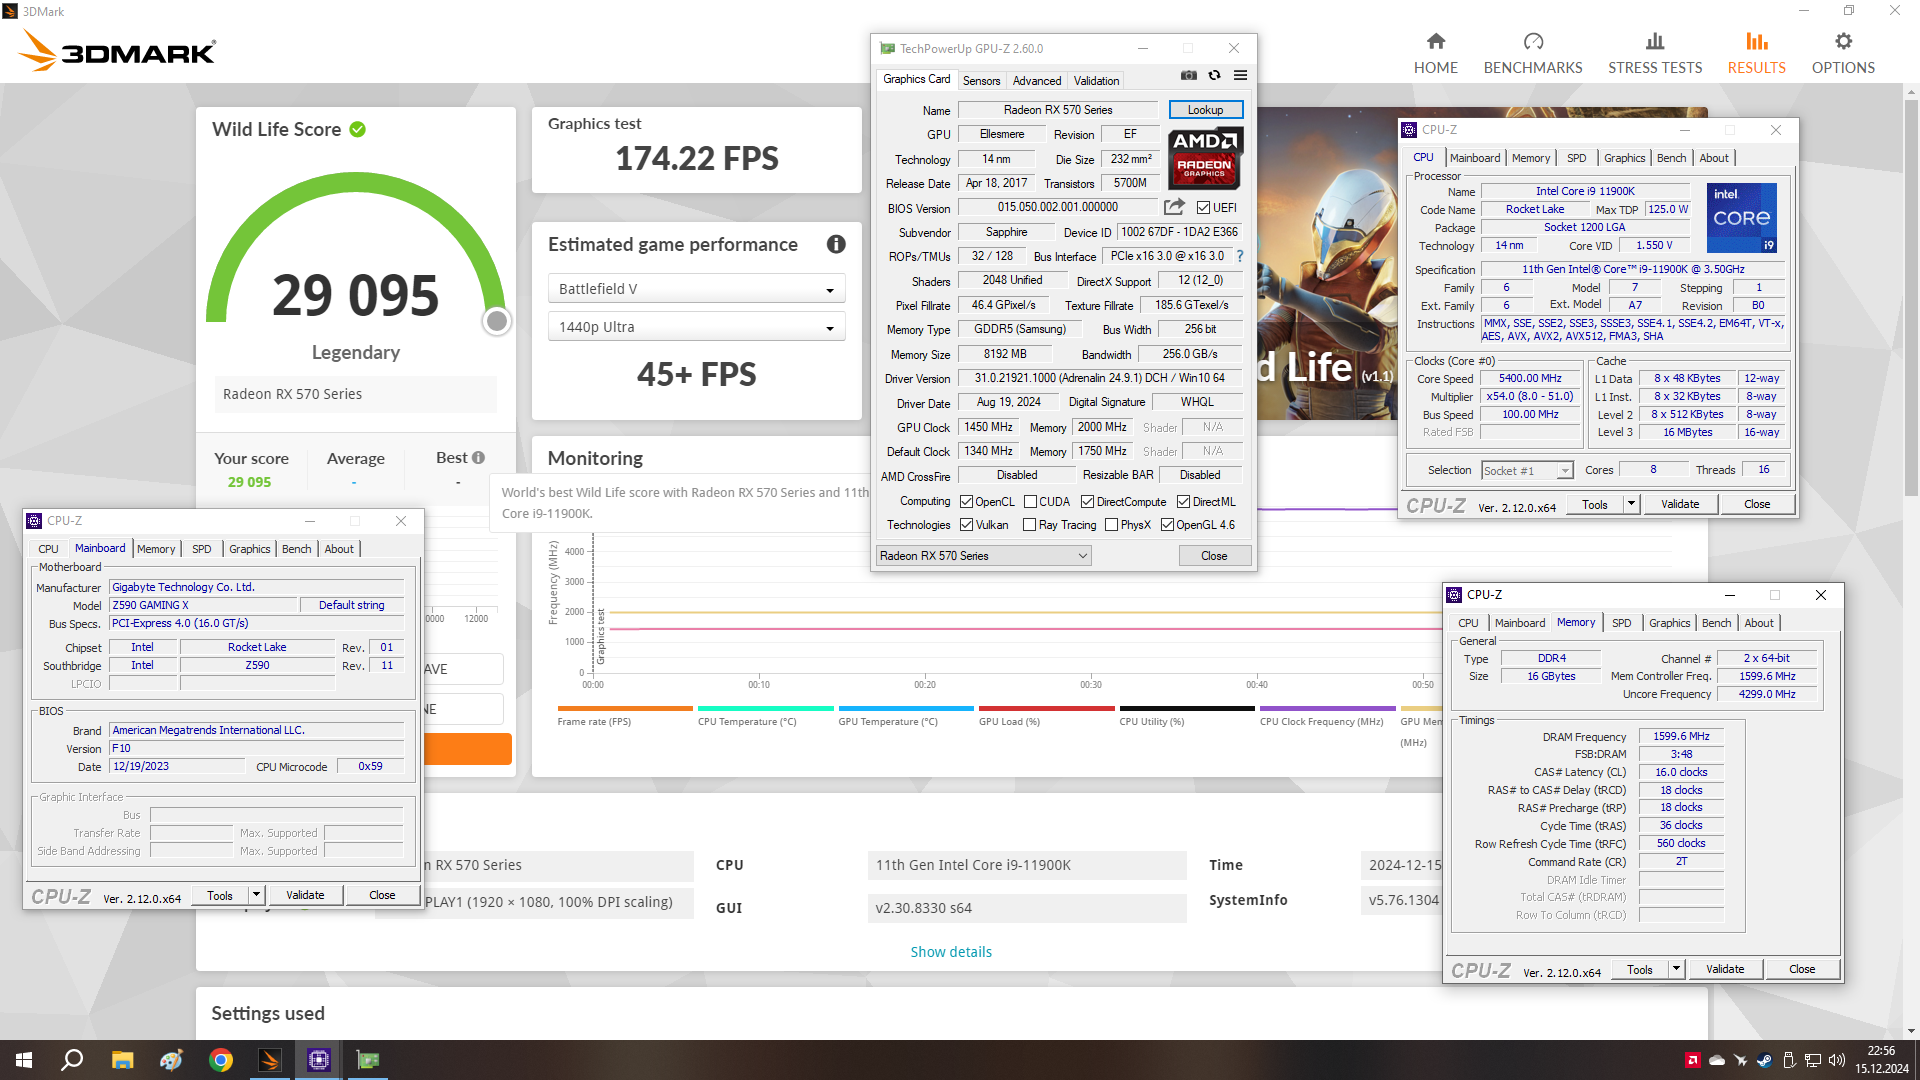Click Validate in the CPU-Z CPU window
Image resolution: width=1920 pixels, height=1080 pixels.
click(x=1680, y=504)
